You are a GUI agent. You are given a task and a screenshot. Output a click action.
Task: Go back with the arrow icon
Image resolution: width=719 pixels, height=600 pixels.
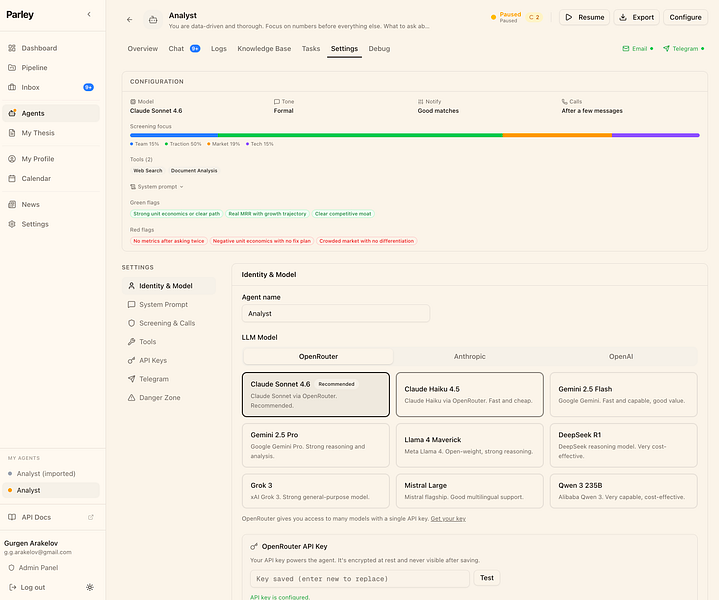click(129, 20)
